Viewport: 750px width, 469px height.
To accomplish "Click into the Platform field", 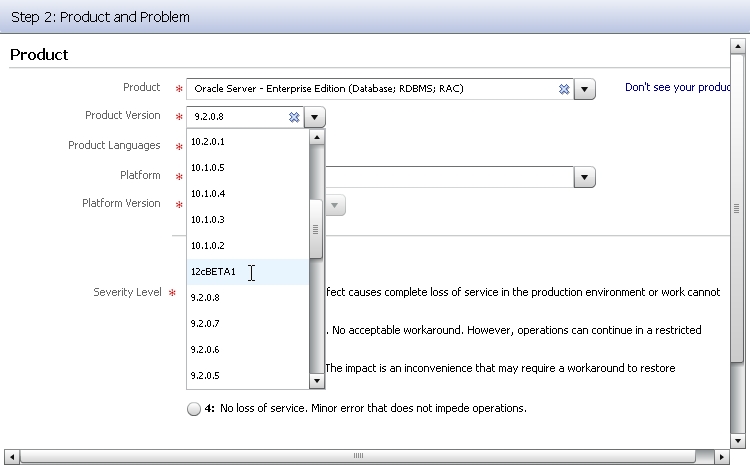I will [x=449, y=177].
